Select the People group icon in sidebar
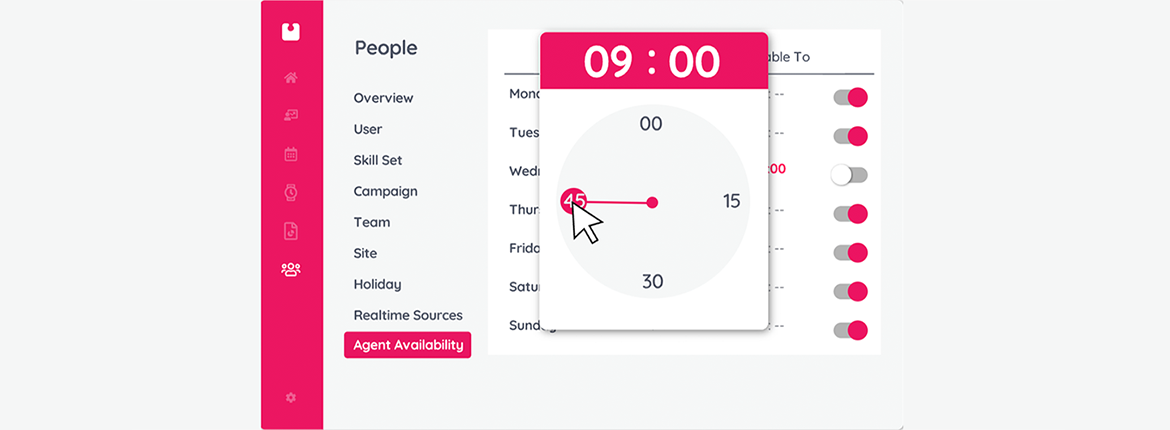 click(291, 269)
